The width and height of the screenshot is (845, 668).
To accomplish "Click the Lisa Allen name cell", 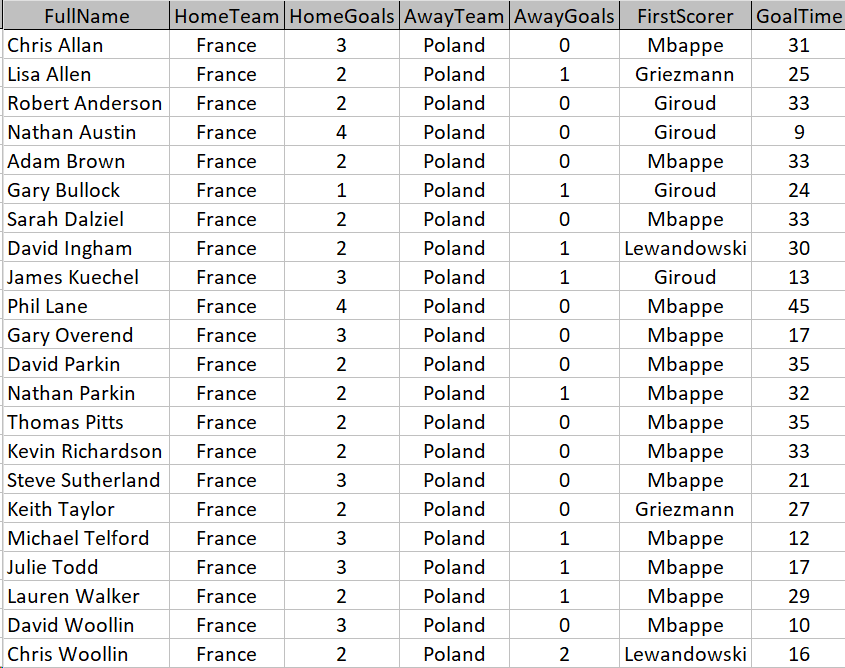I will [x=87, y=74].
